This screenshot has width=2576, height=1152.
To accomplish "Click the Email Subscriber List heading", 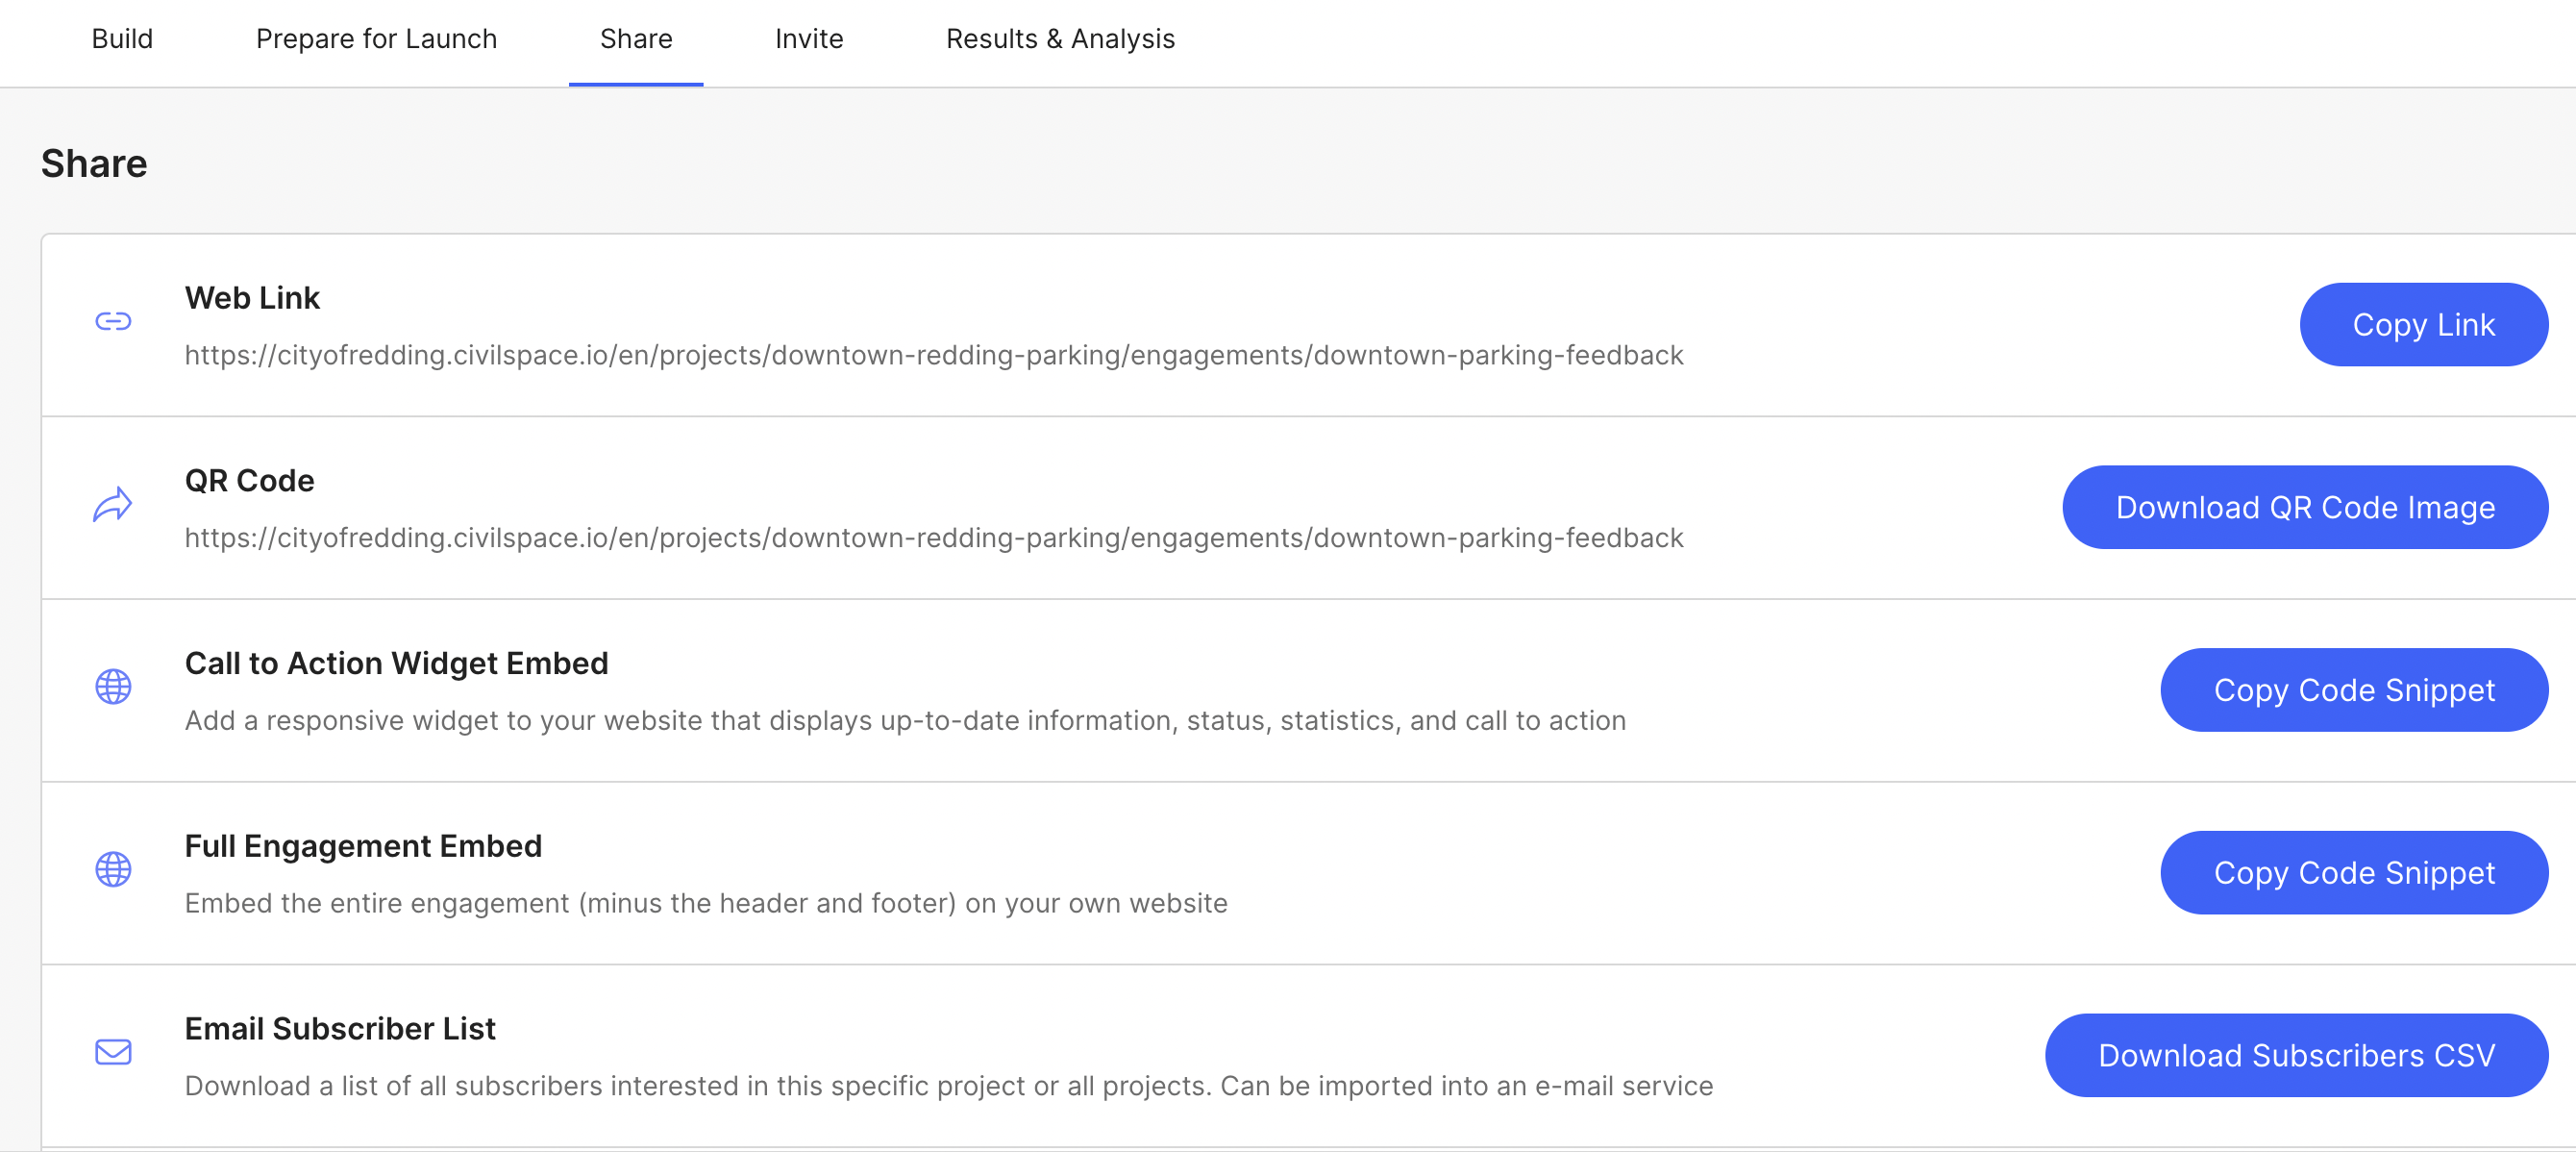I will pyautogui.click(x=340, y=1029).
